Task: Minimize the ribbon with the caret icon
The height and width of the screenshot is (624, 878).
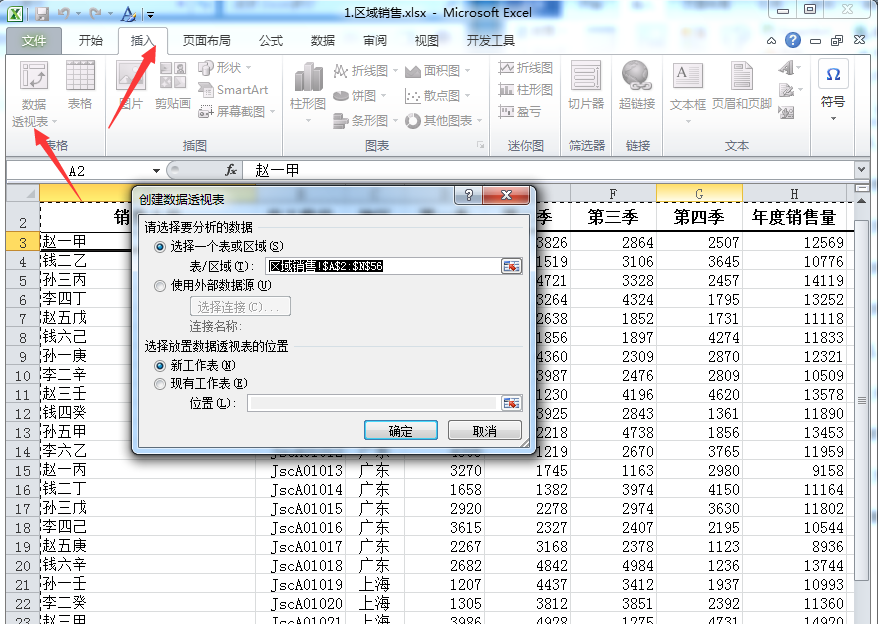Action: click(772, 41)
